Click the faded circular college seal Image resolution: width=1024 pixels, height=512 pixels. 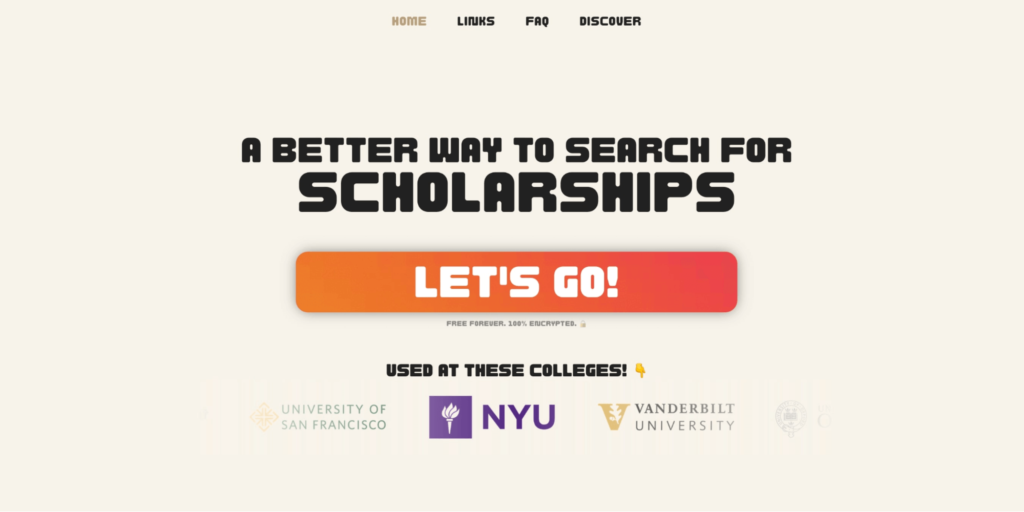click(791, 417)
